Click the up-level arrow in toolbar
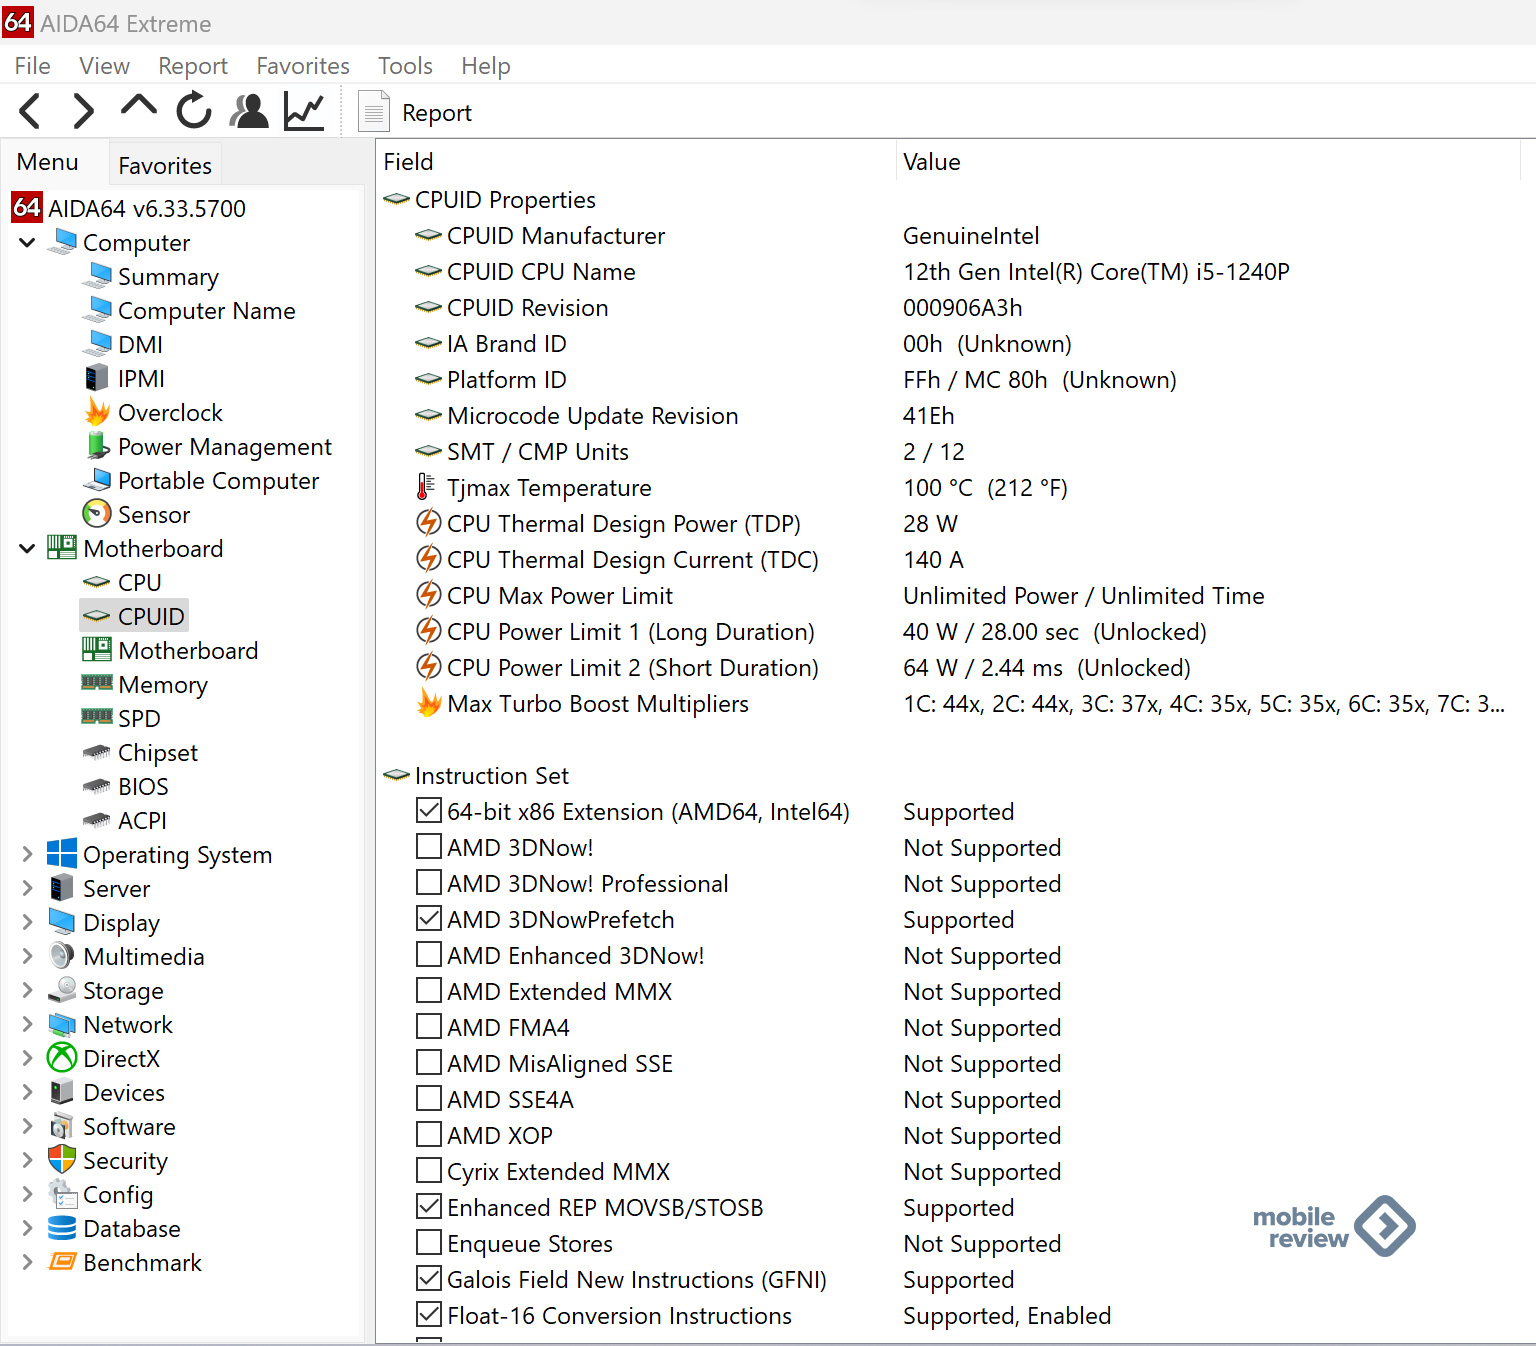The height and width of the screenshot is (1346, 1536). click(x=139, y=106)
